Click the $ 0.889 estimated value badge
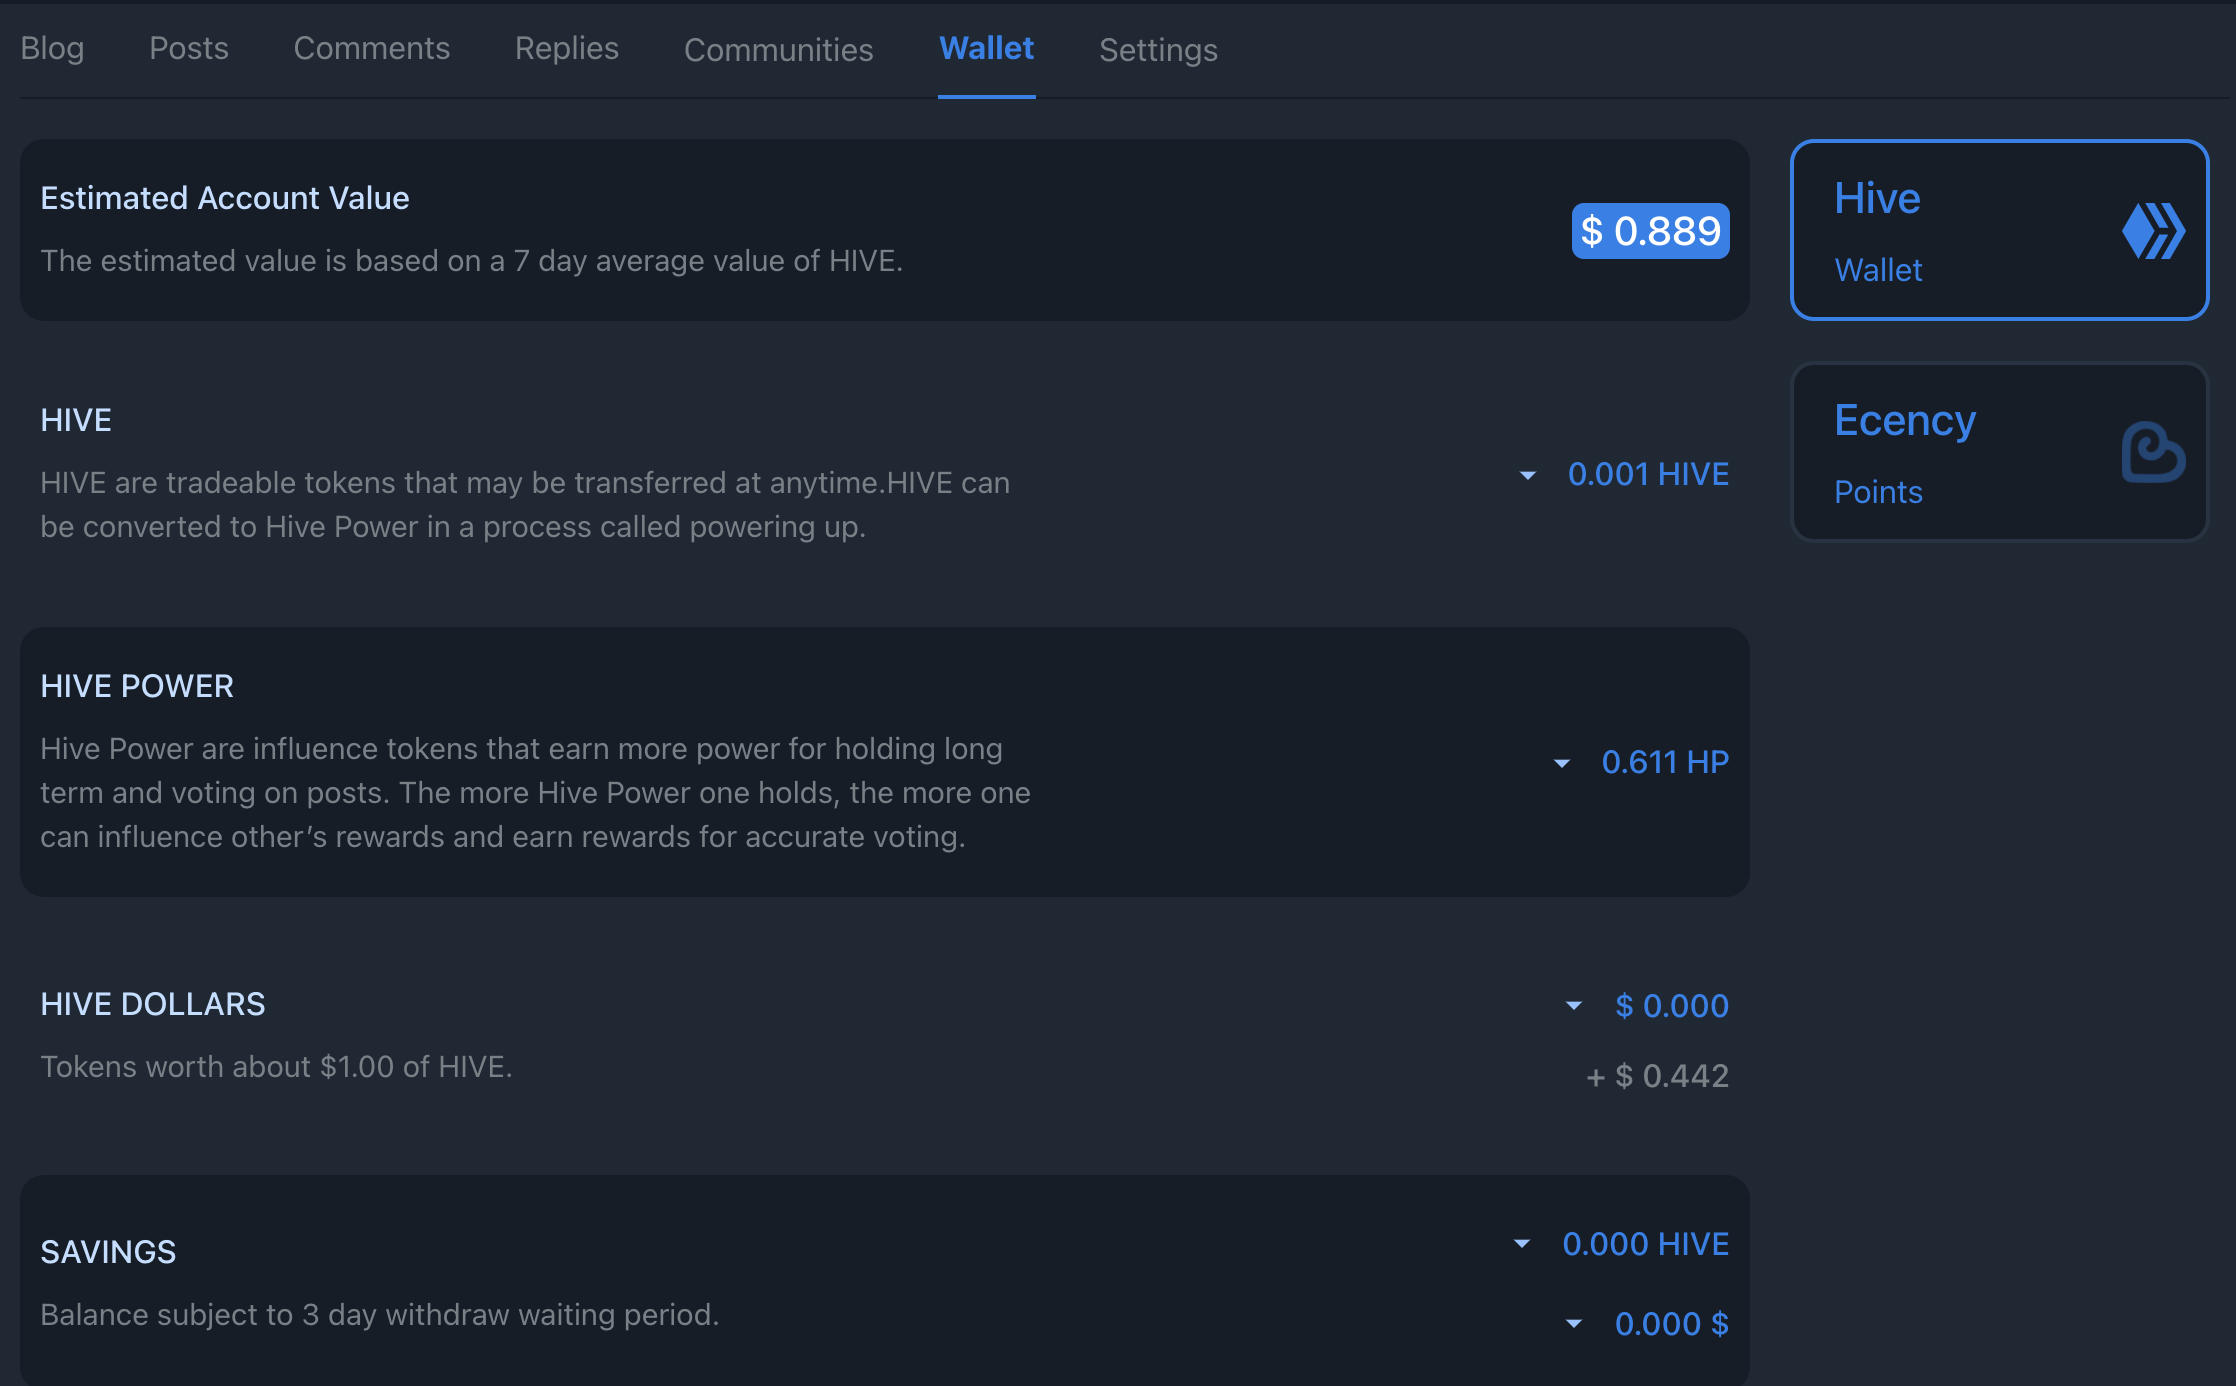Viewport: 2236px width, 1386px height. point(1651,231)
